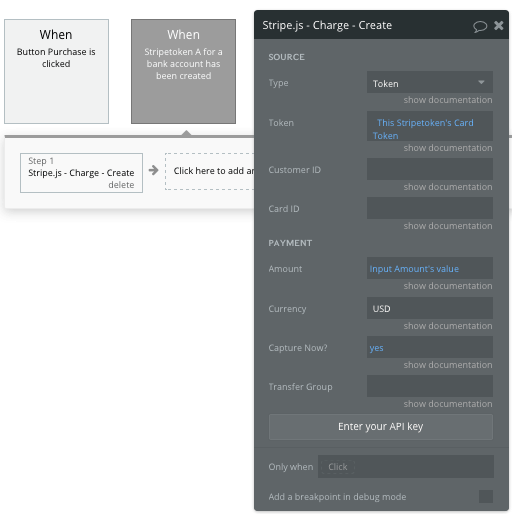Select the Stripetoken A bank account event
This screenshot has height=514, width=512.
point(183,71)
